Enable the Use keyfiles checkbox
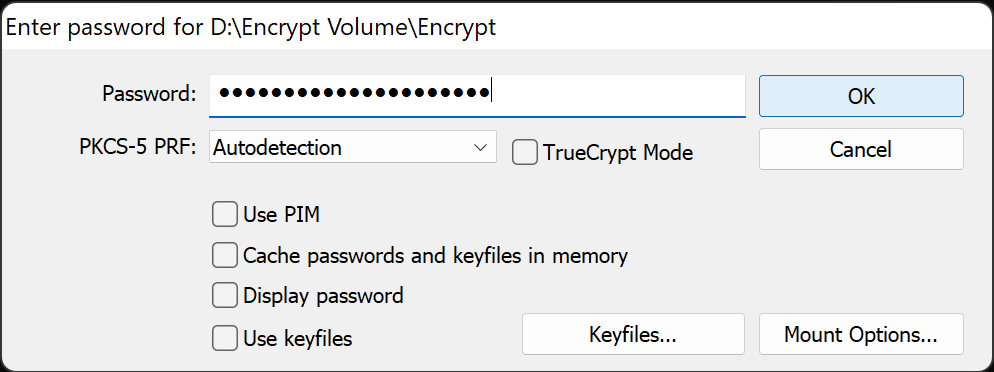Image resolution: width=994 pixels, height=372 pixels. pyautogui.click(x=224, y=338)
